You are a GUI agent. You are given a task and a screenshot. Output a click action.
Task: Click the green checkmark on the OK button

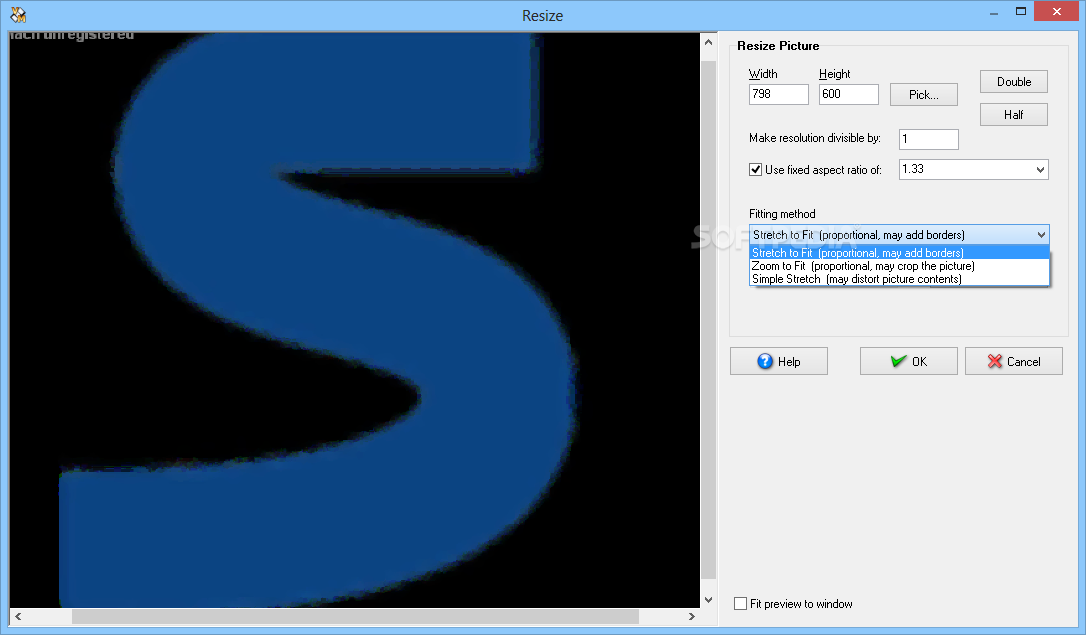898,361
